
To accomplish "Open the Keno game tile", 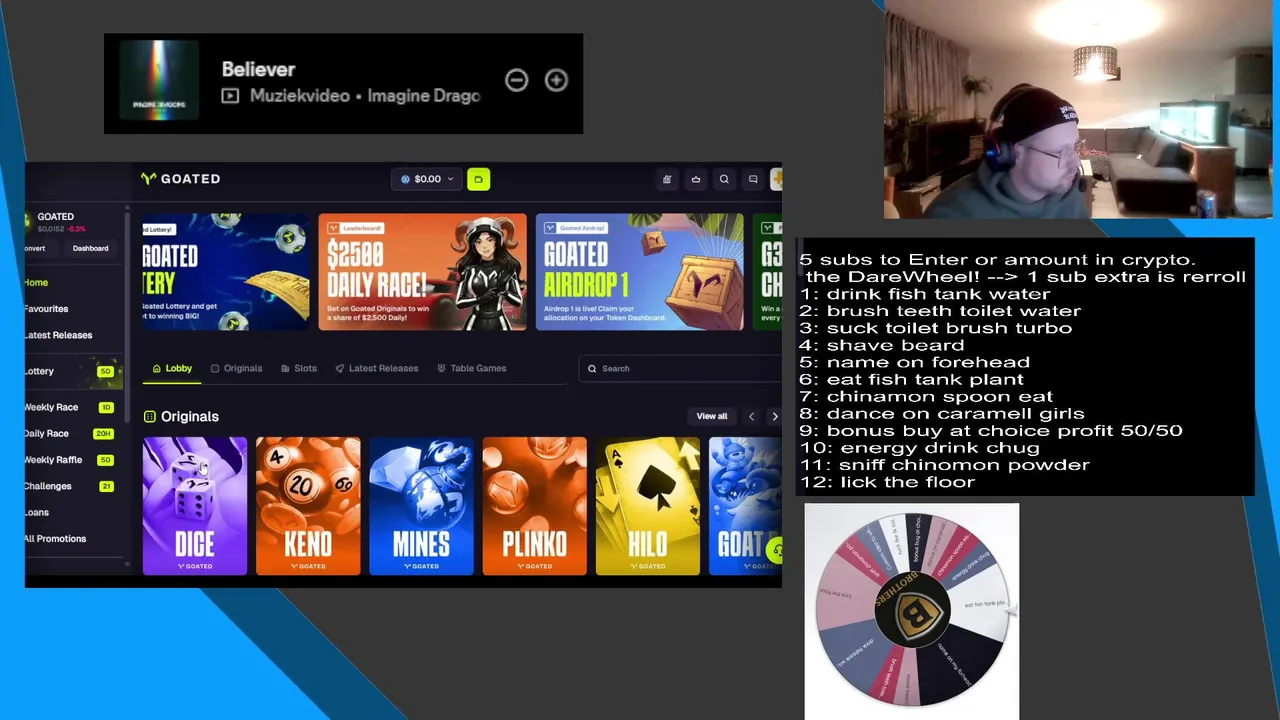I will [x=308, y=506].
